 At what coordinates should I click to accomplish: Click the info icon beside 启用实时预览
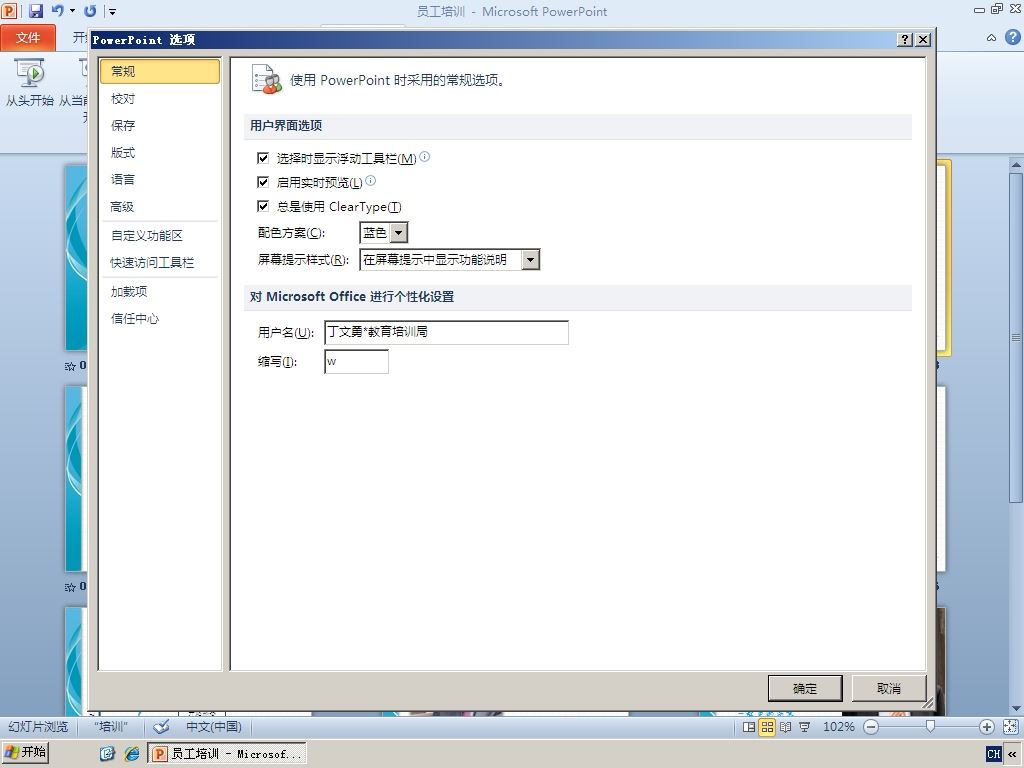pyautogui.click(x=370, y=180)
